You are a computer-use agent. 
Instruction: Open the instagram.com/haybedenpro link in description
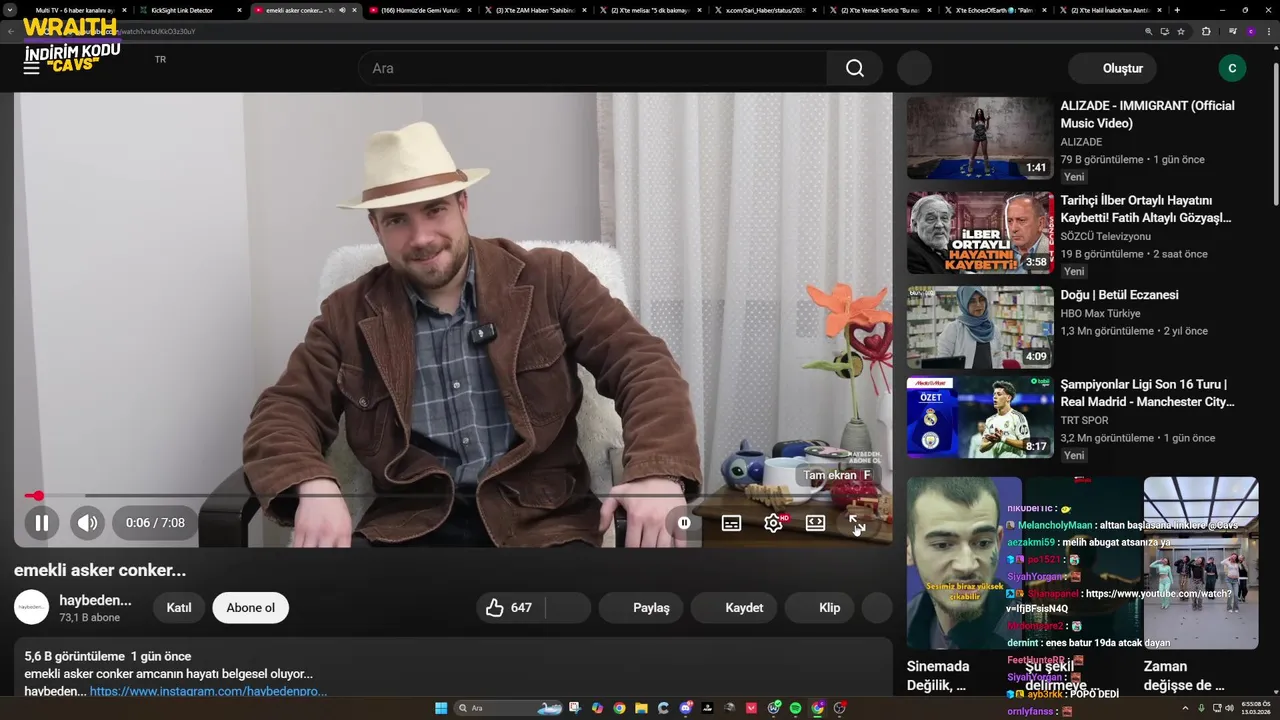208,691
